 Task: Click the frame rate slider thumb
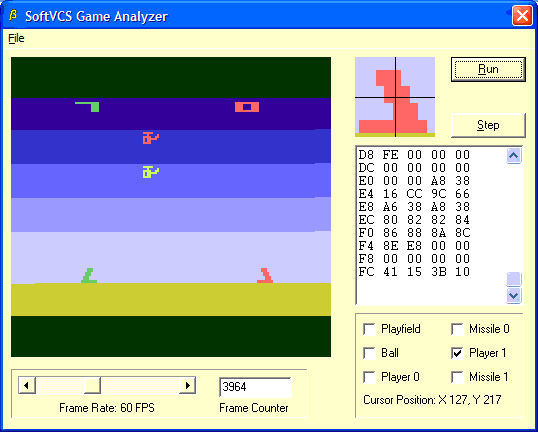[92, 385]
